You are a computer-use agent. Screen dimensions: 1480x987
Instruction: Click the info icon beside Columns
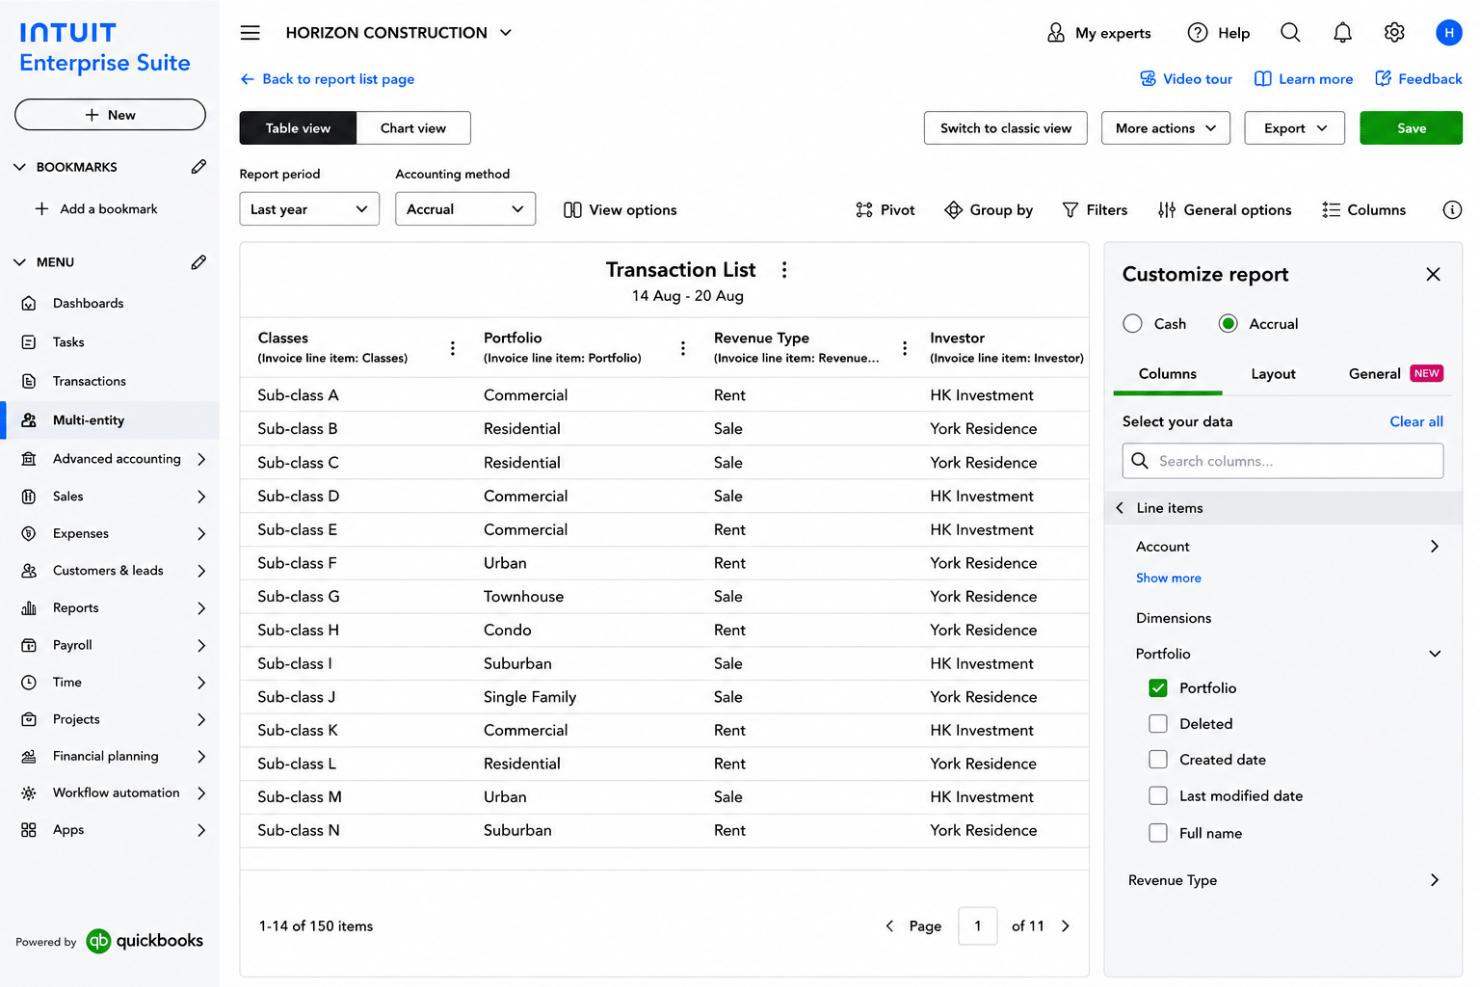click(1452, 210)
